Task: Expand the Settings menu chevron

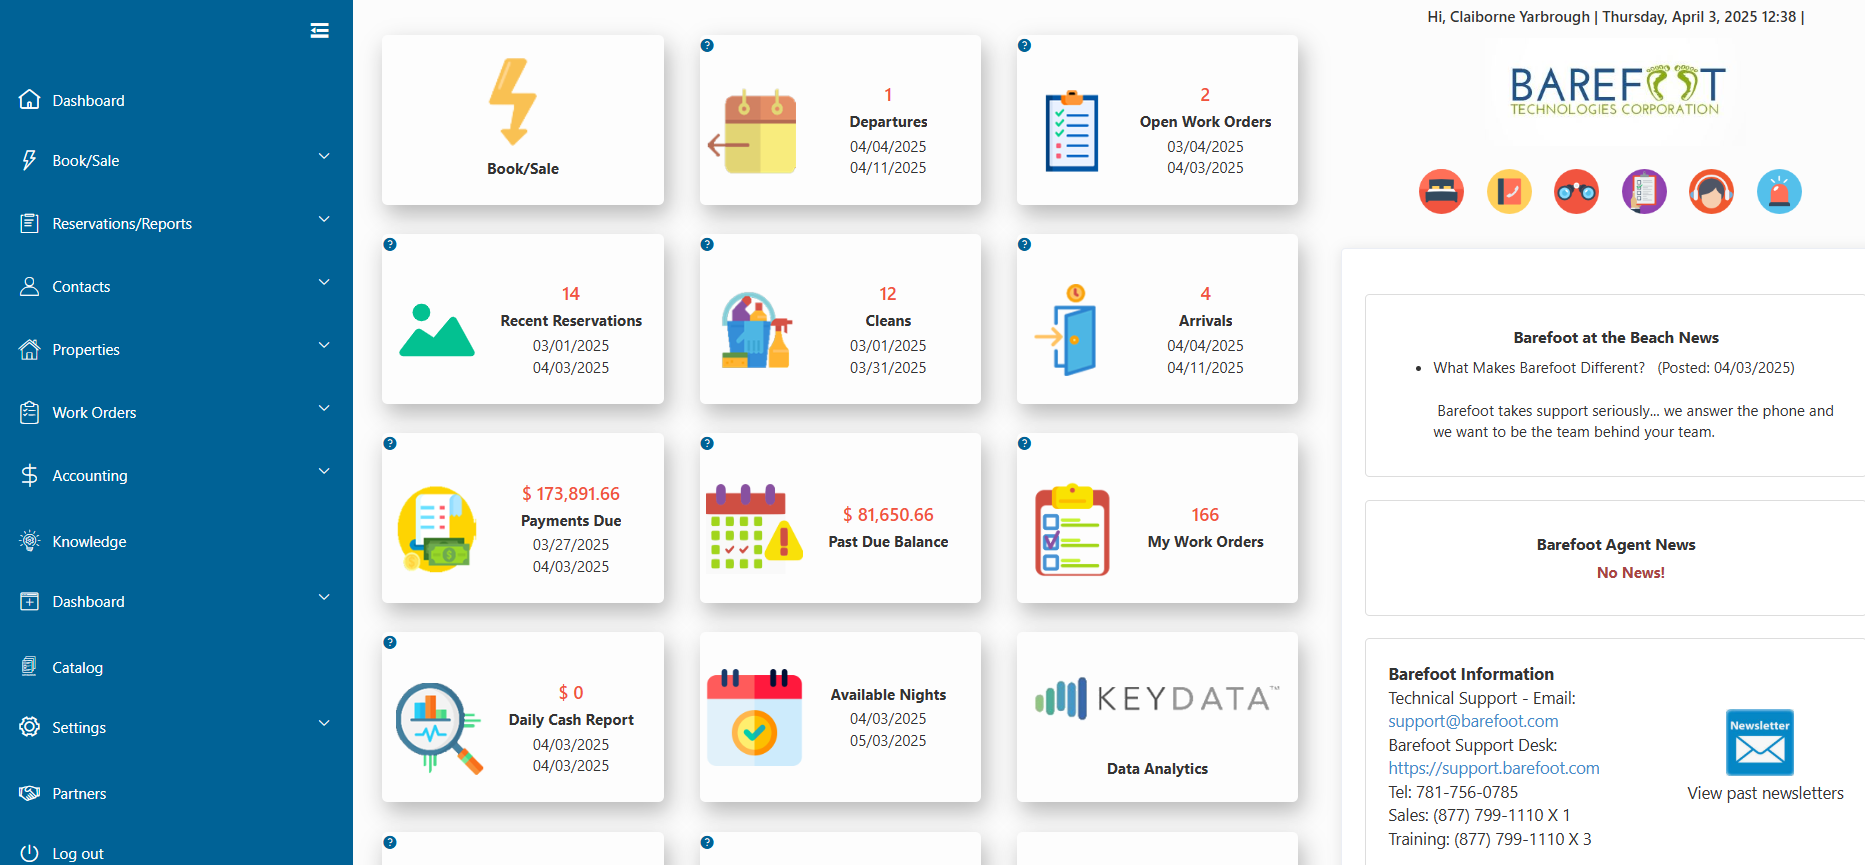Action: coord(324,724)
